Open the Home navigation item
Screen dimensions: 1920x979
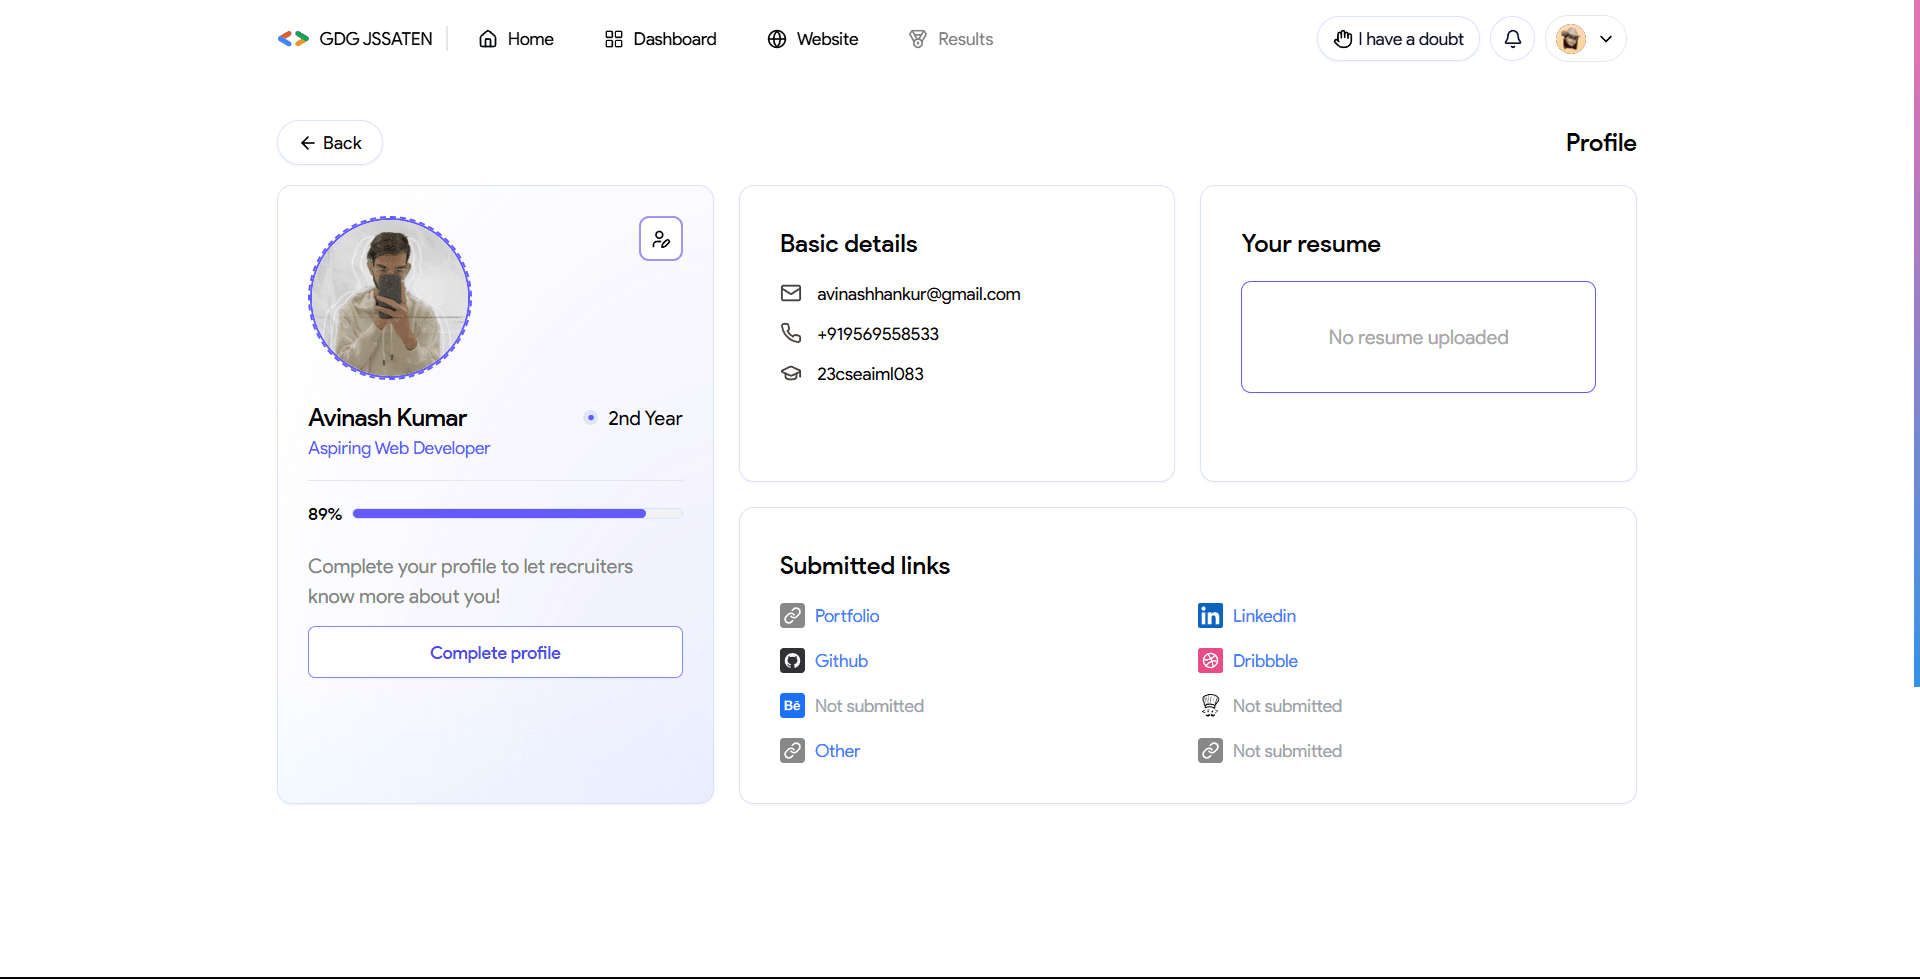(x=516, y=39)
